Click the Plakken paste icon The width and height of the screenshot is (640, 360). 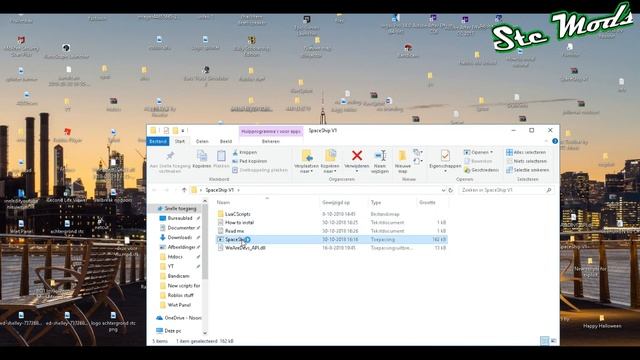[x=221, y=156]
